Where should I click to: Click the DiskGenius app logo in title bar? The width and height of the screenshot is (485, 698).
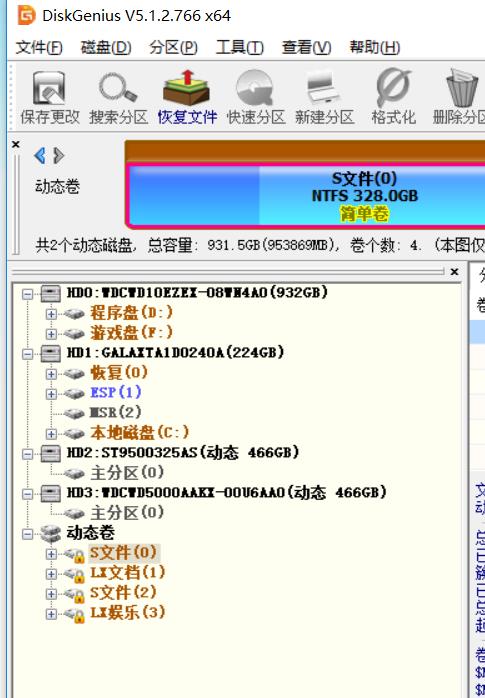click(26, 16)
